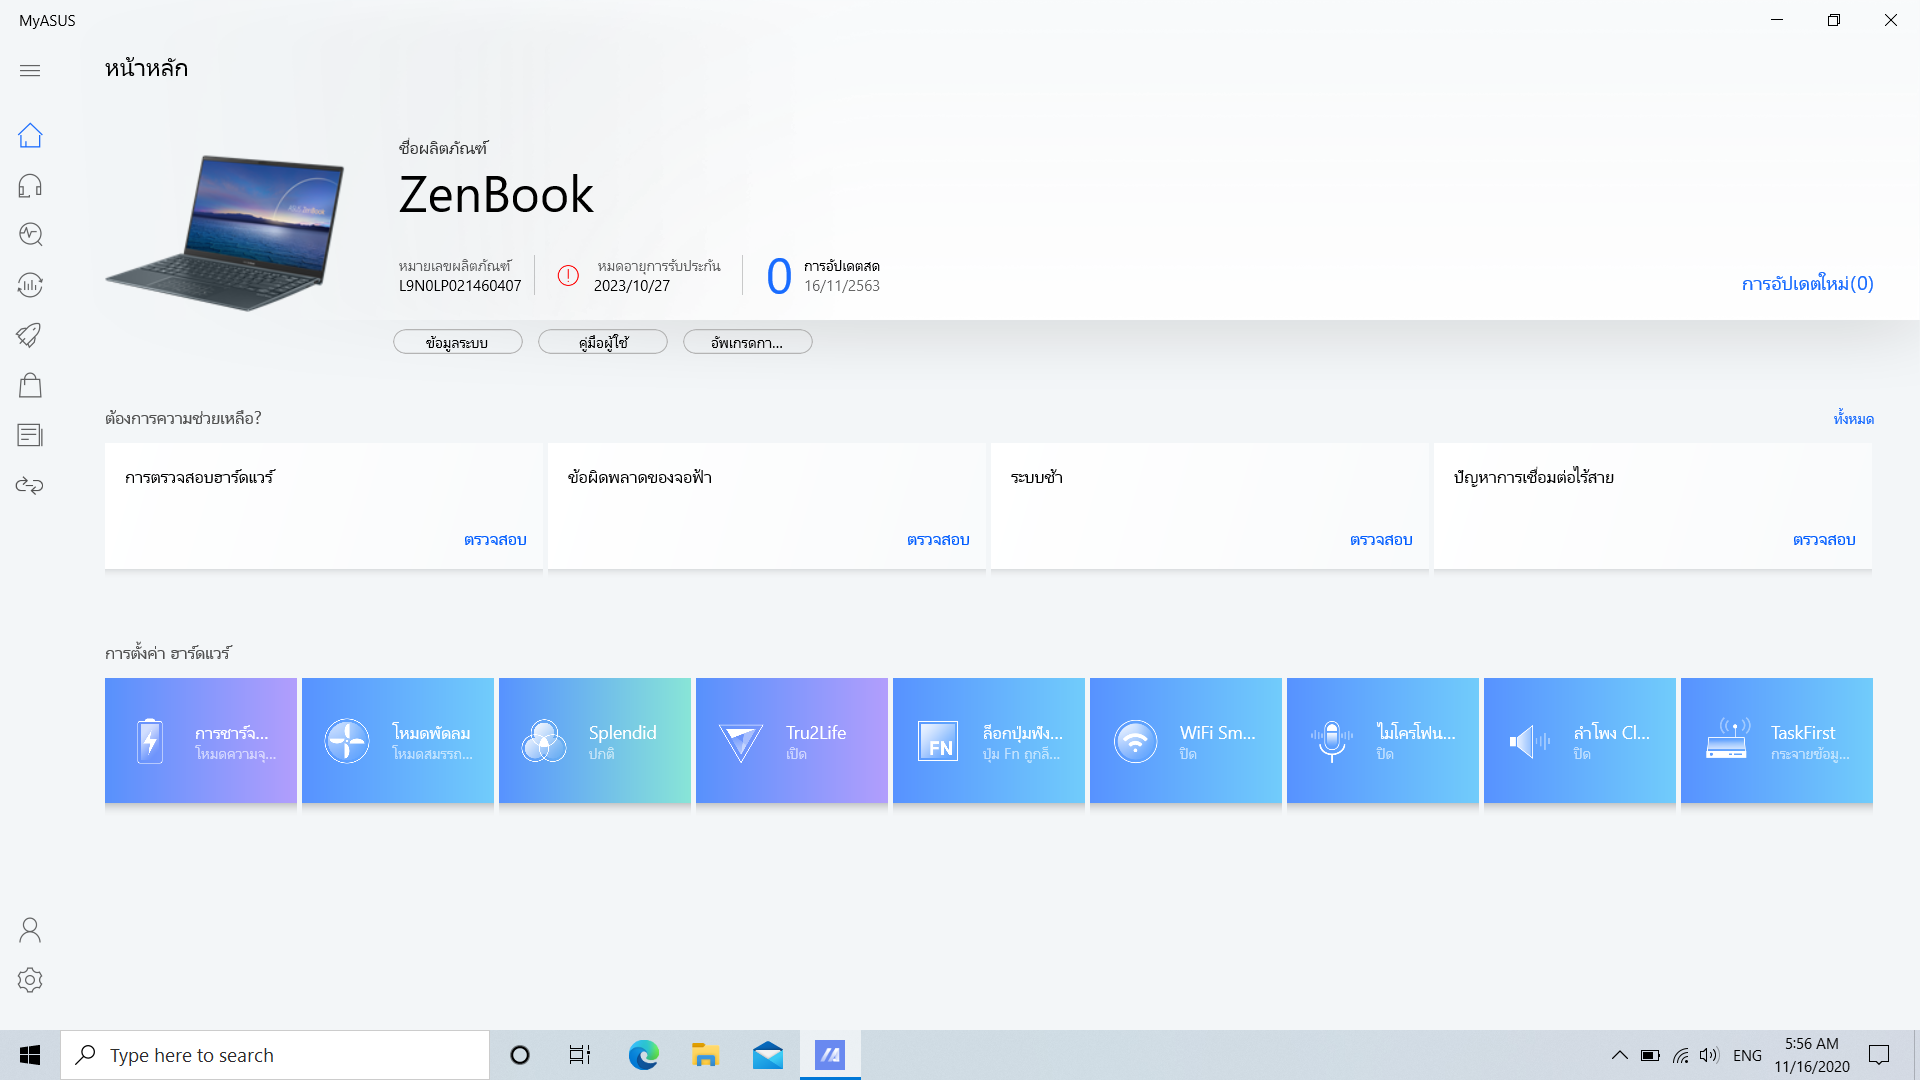Open File Explorer from the taskbar

(705, 1055)
